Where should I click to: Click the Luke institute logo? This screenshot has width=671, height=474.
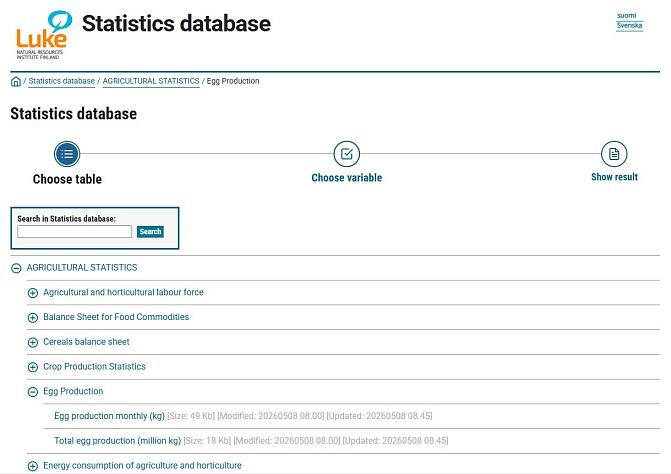pyautogui.click(x=44, y=35)
